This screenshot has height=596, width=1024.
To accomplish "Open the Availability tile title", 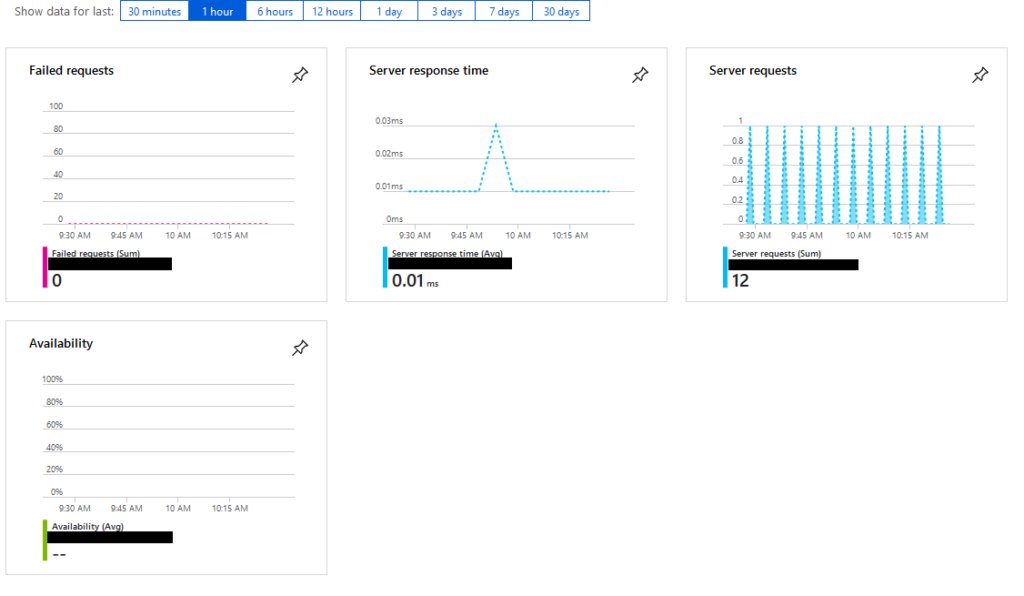I will (x=61, y=343).
